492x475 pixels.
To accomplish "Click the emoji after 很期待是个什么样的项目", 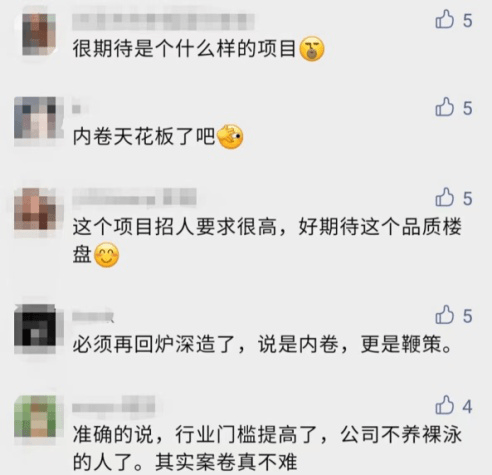I will pyautogui.click(x=312, y=49).
